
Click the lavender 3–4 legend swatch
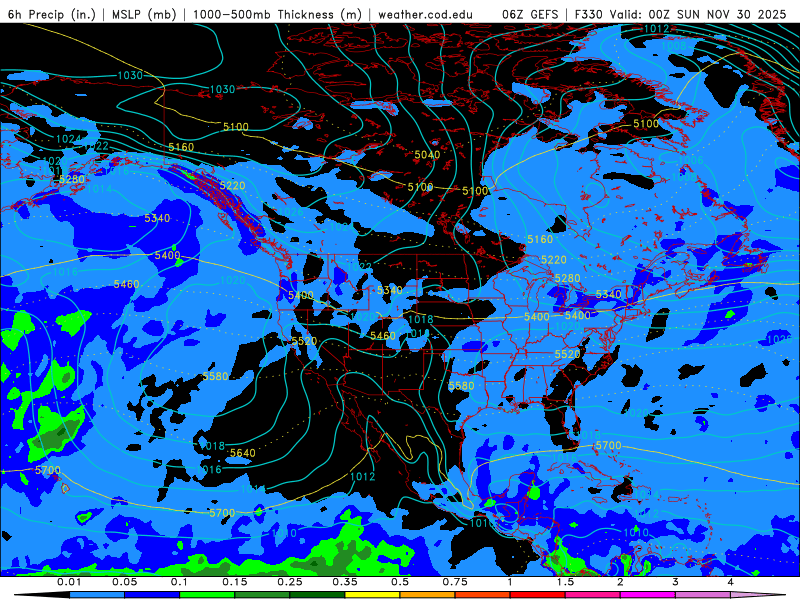(703, 595)
